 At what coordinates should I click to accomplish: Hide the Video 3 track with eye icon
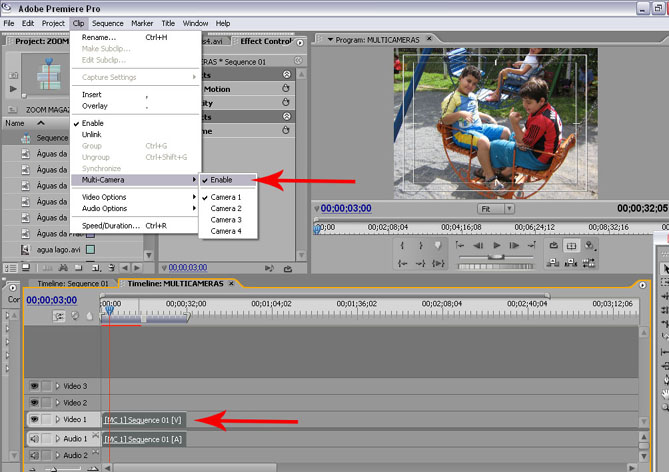click(34, 386)
